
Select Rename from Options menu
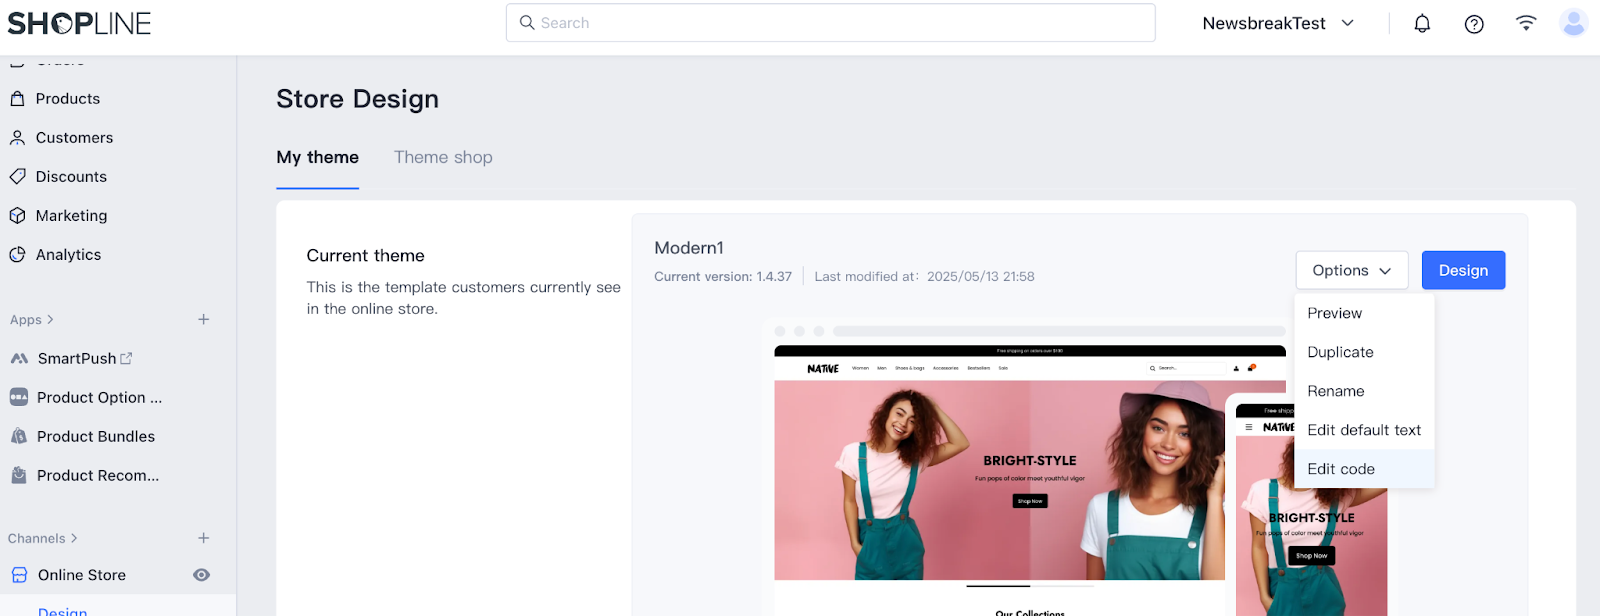point(1364,391)
